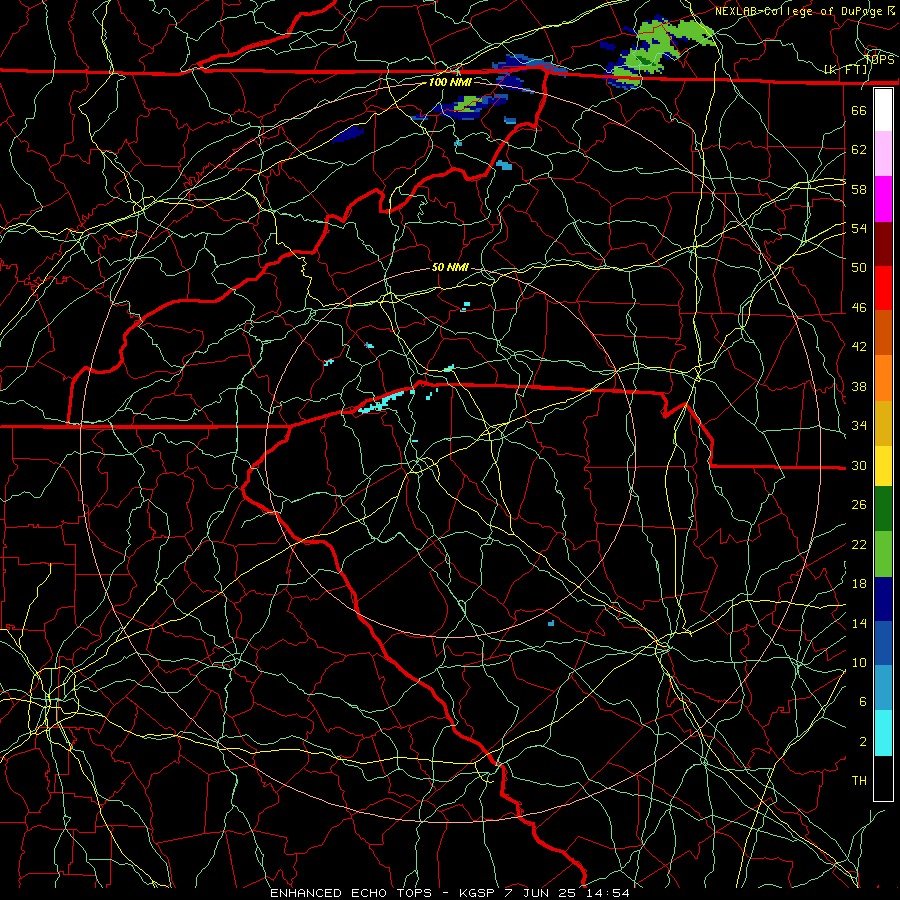Click the '14' legend value
The height and width of the screenshot is (900, 900).
[859, 623]
